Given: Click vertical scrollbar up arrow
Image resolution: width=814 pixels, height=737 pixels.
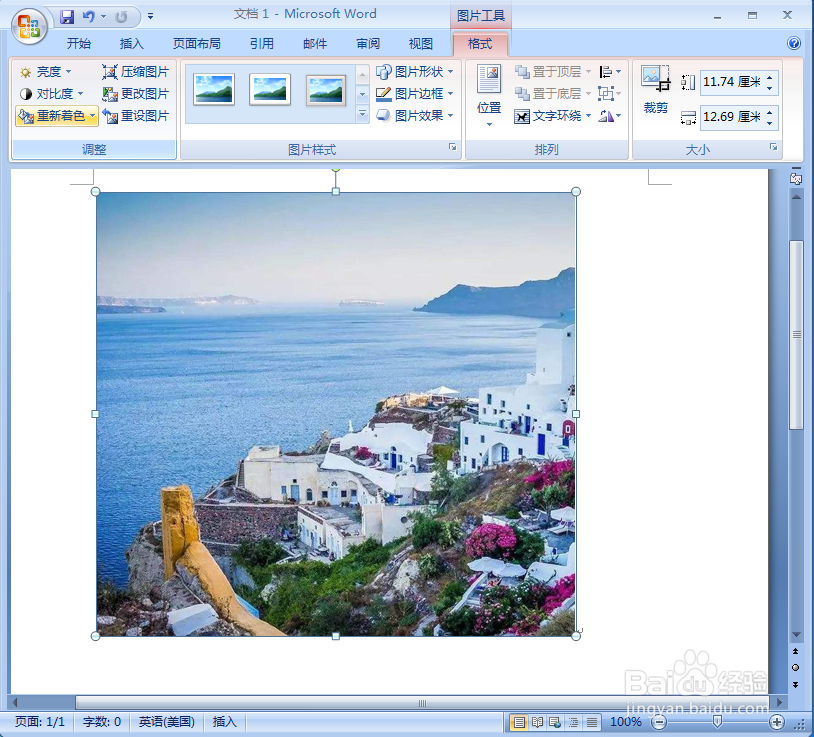Looking at the screenshot, I should click(x=796, y=198).
